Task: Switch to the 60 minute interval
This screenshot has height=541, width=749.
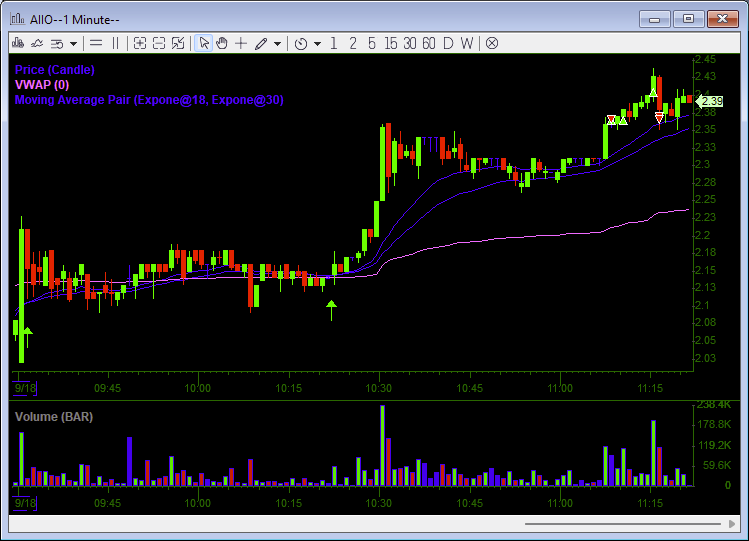Action: (428, 43)
